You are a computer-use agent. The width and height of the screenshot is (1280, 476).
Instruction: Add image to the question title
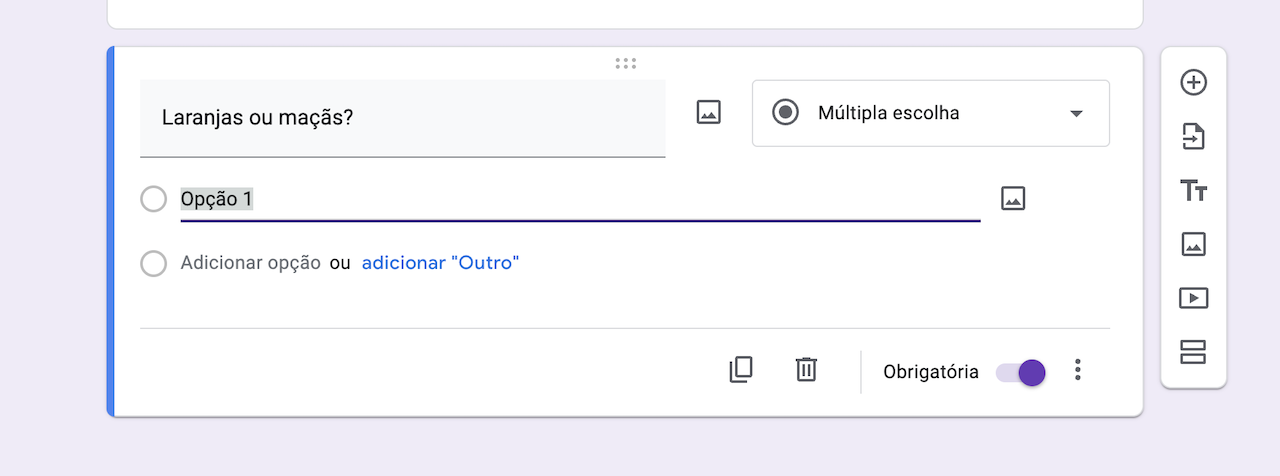point(708,112)
